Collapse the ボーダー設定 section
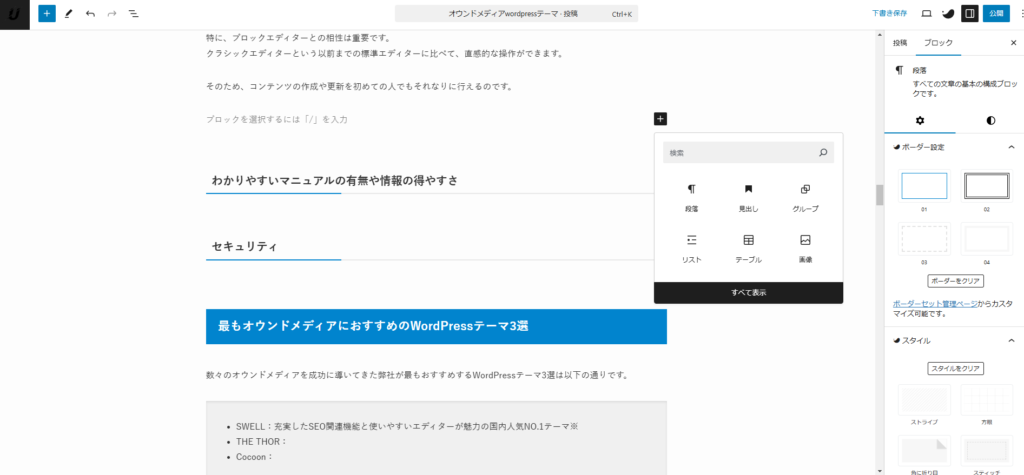This screenshot has width=1024, height=475. [1011, 147]
